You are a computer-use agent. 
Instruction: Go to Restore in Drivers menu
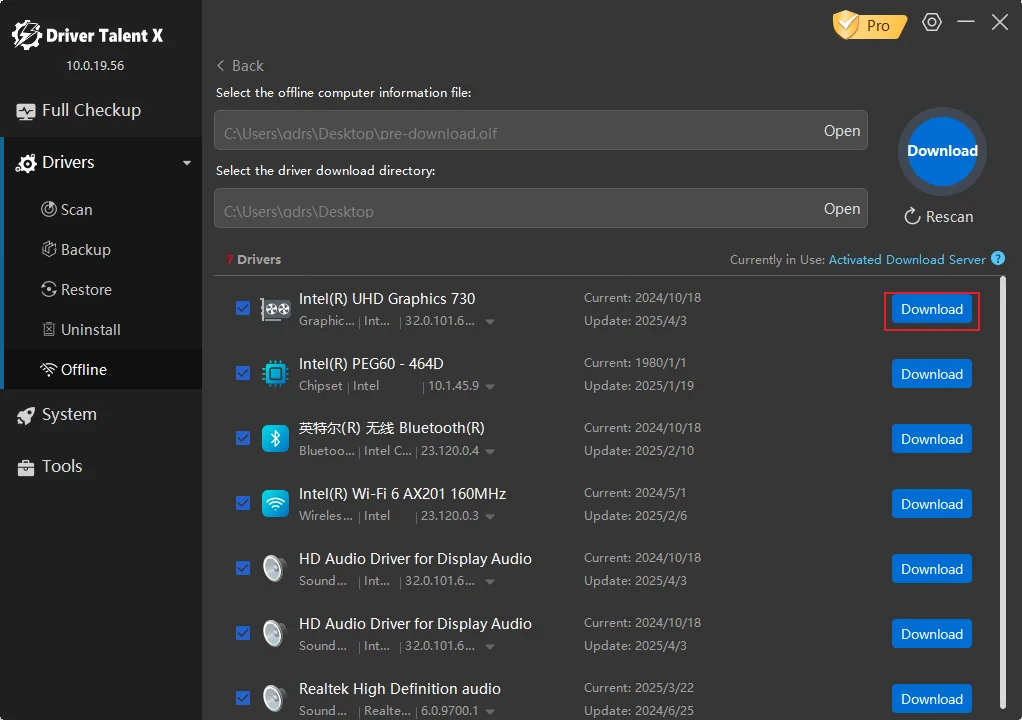click(103, 289)
